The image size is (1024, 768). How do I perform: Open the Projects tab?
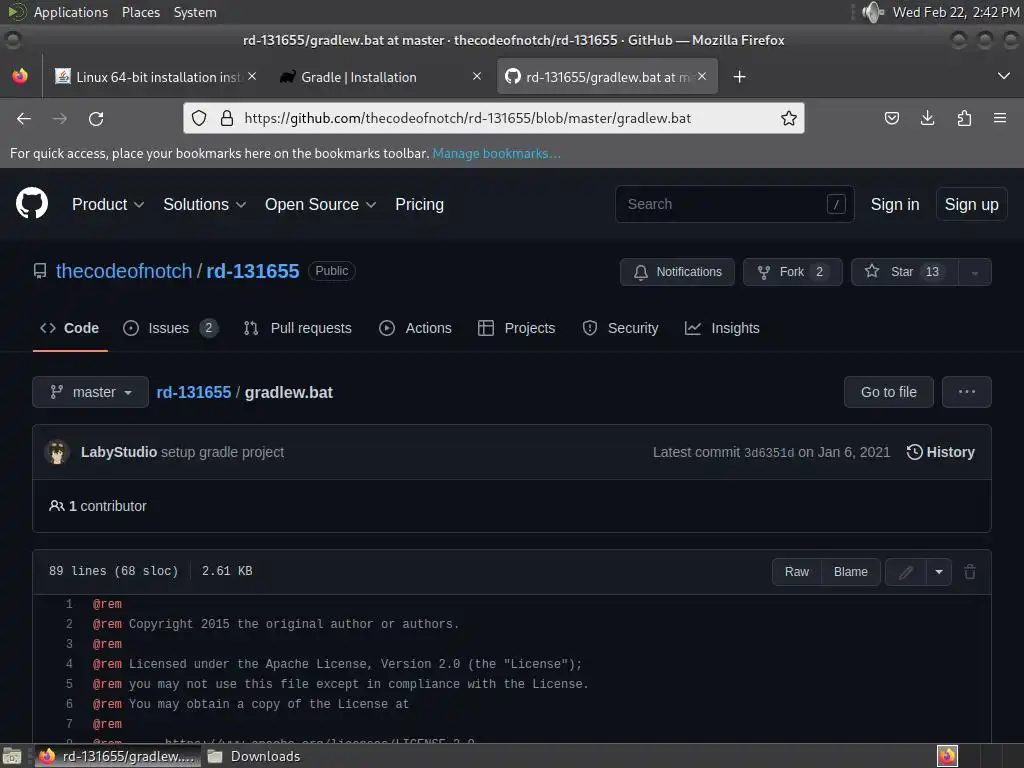coord(517,328)
